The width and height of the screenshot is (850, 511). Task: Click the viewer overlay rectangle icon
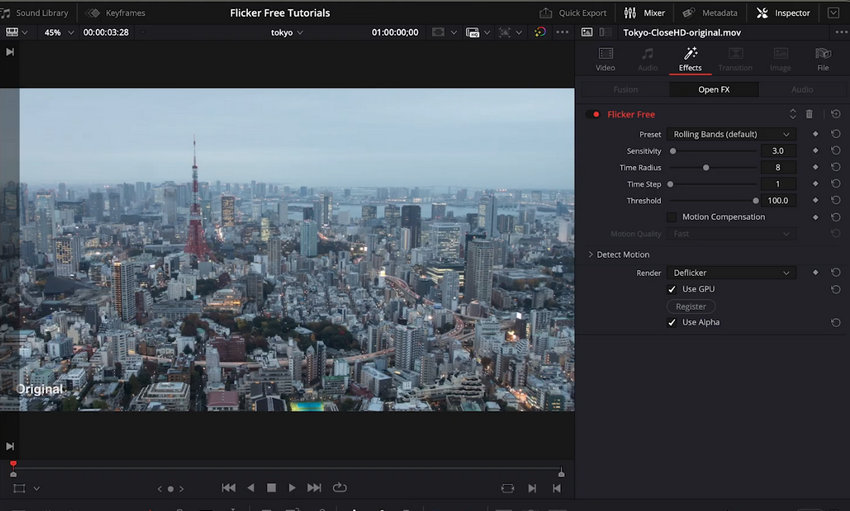point(438,33)
